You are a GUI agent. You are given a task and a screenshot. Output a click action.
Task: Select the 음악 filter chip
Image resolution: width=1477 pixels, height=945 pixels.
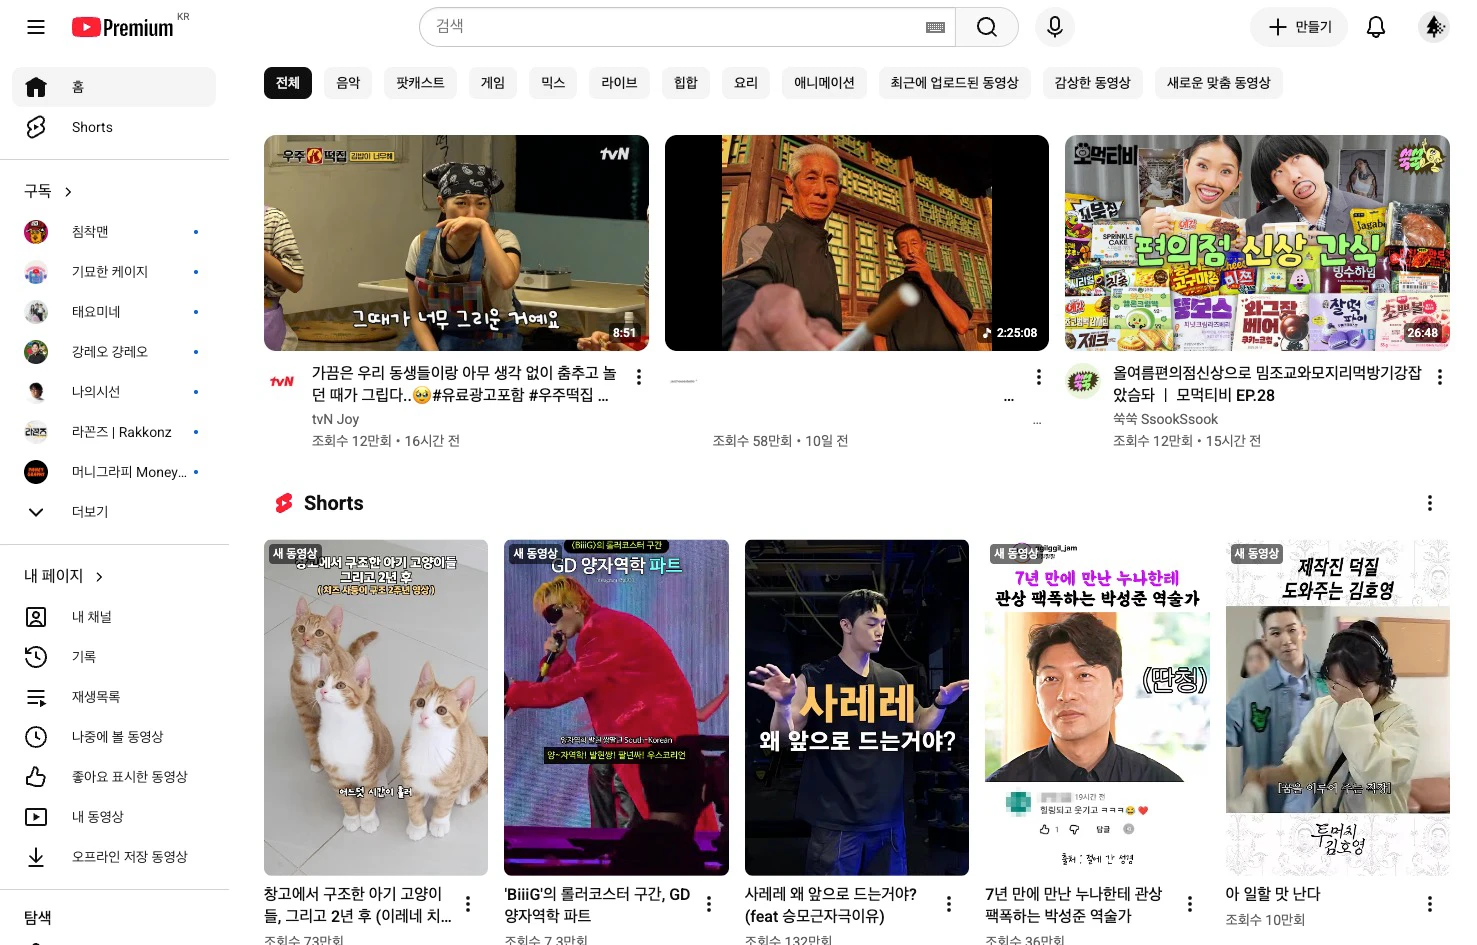(x=348, y=83)
